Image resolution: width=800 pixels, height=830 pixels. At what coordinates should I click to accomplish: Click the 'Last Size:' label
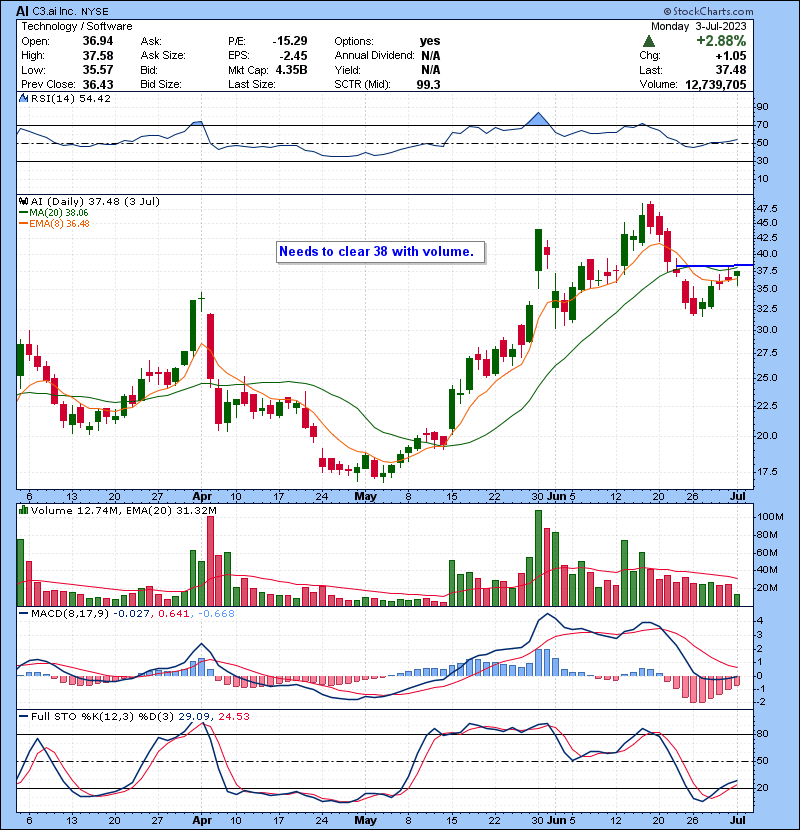(251, 84)
